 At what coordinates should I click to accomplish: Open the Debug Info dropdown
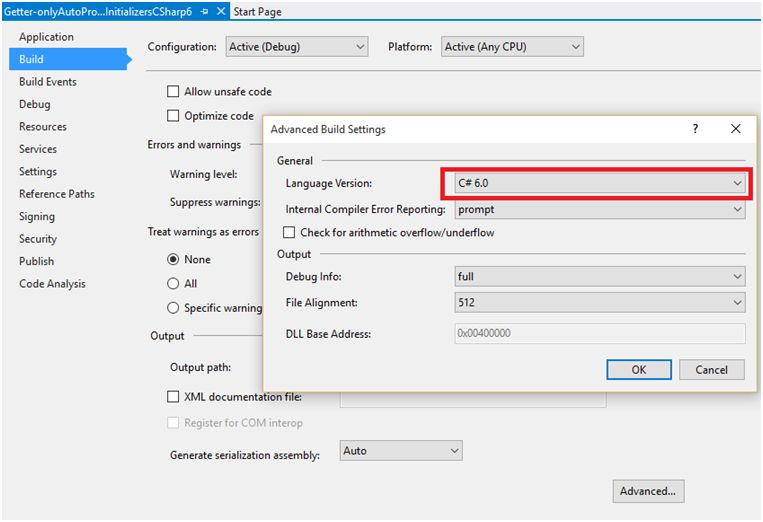[599, 276]
